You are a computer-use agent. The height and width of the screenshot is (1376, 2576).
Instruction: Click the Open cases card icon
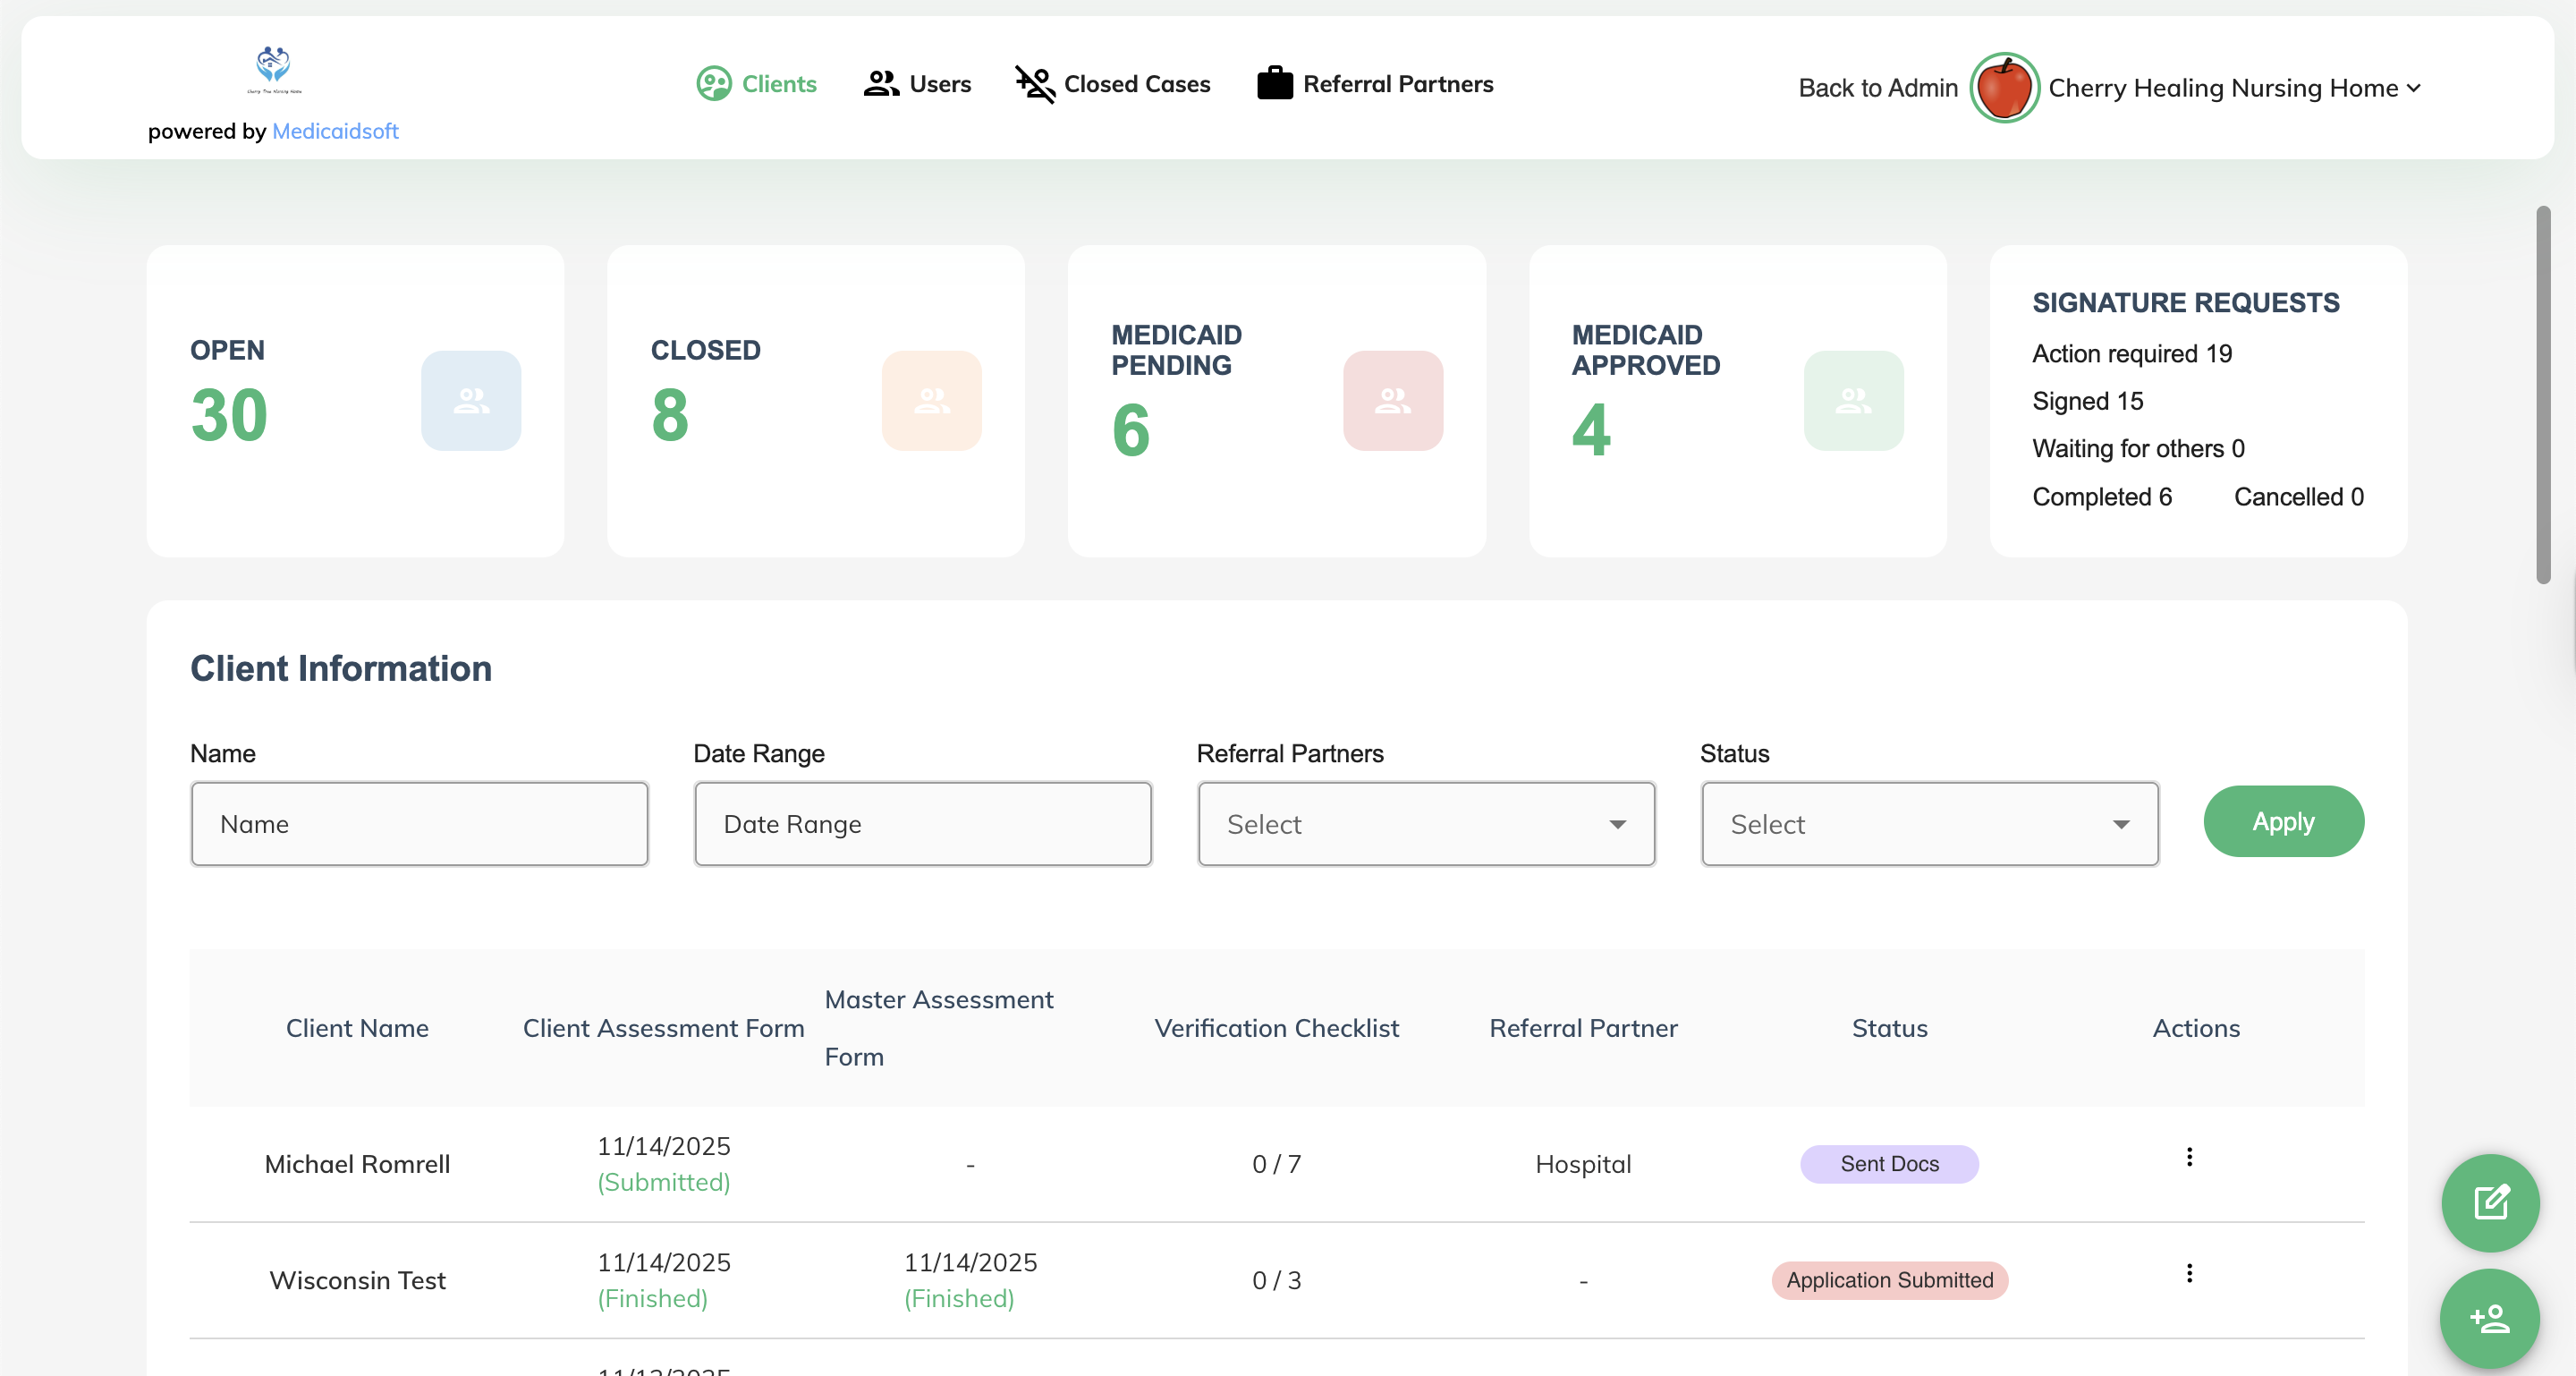click(471, 401)
